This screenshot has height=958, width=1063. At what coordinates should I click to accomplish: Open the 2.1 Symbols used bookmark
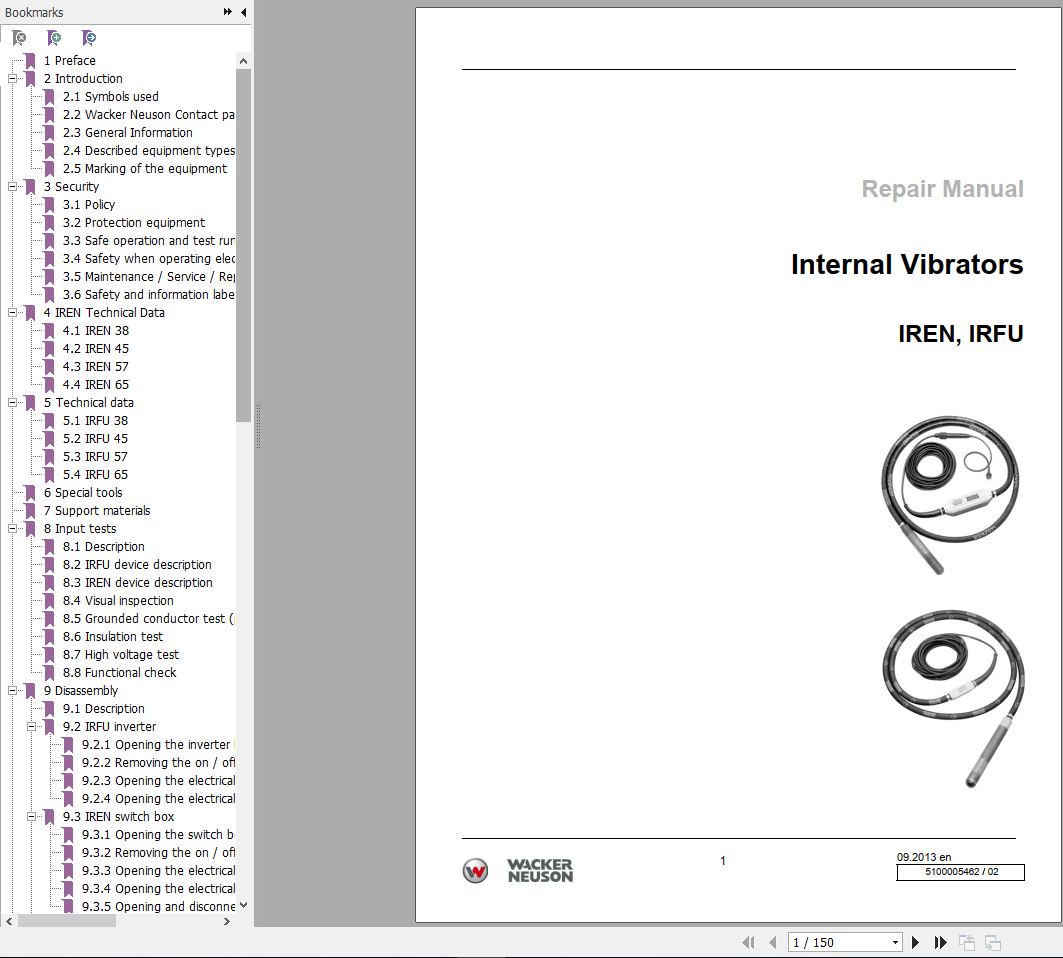(111, 97)
